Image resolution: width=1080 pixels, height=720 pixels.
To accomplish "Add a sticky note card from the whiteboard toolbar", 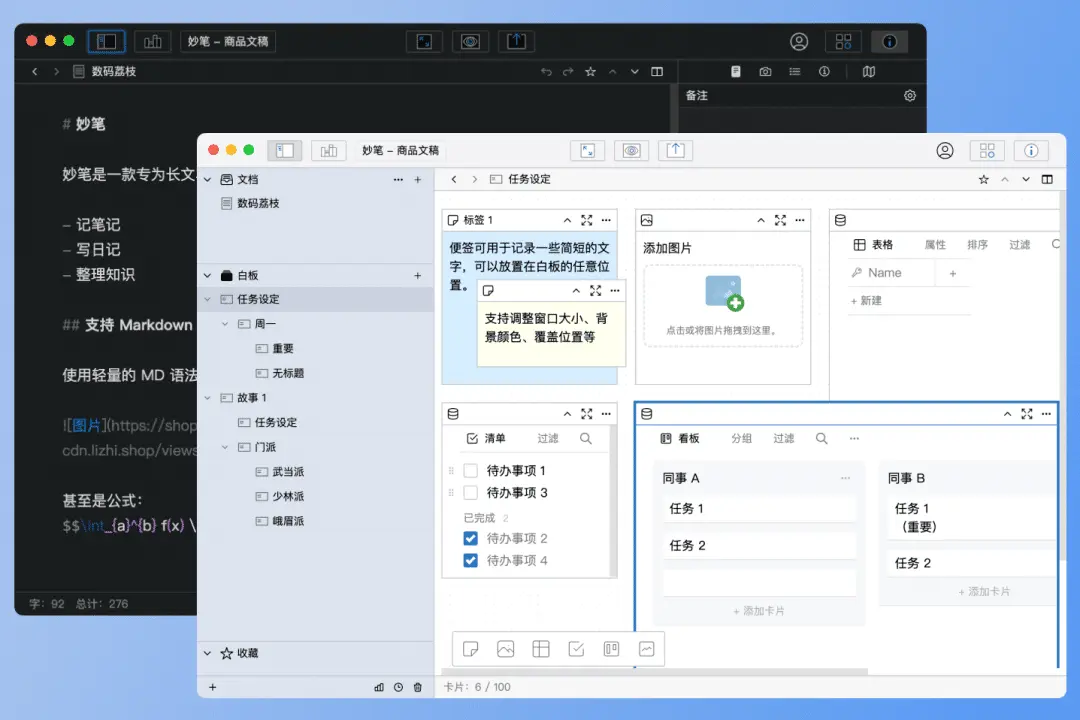I will (x=470, y=649).
